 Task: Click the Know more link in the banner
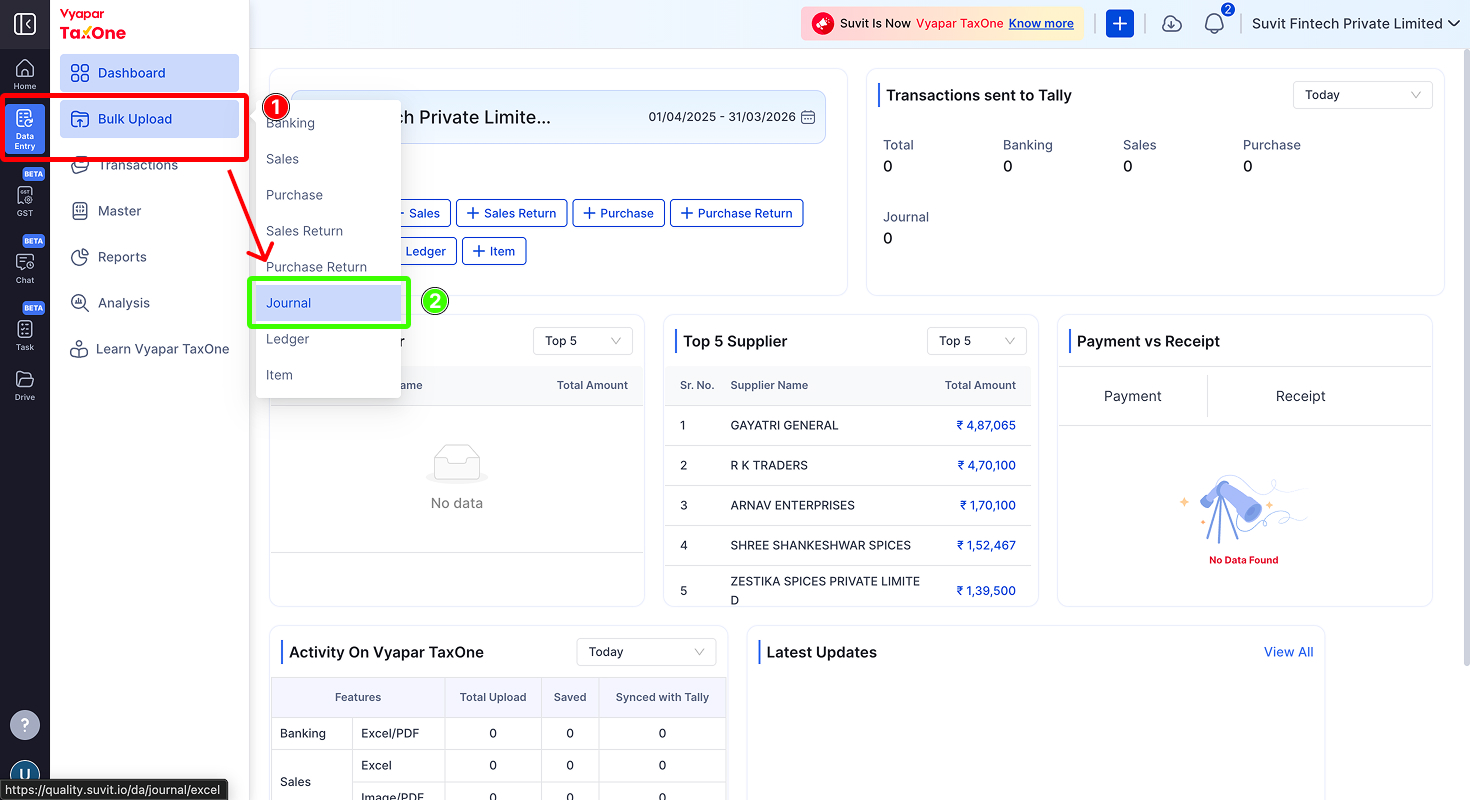point(1041,23)
